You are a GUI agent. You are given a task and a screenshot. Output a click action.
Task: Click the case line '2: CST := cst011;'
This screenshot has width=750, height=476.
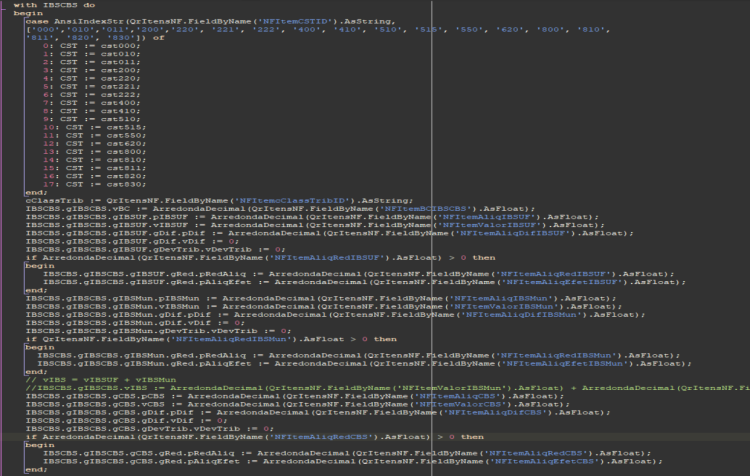click(x=91, y=62)
